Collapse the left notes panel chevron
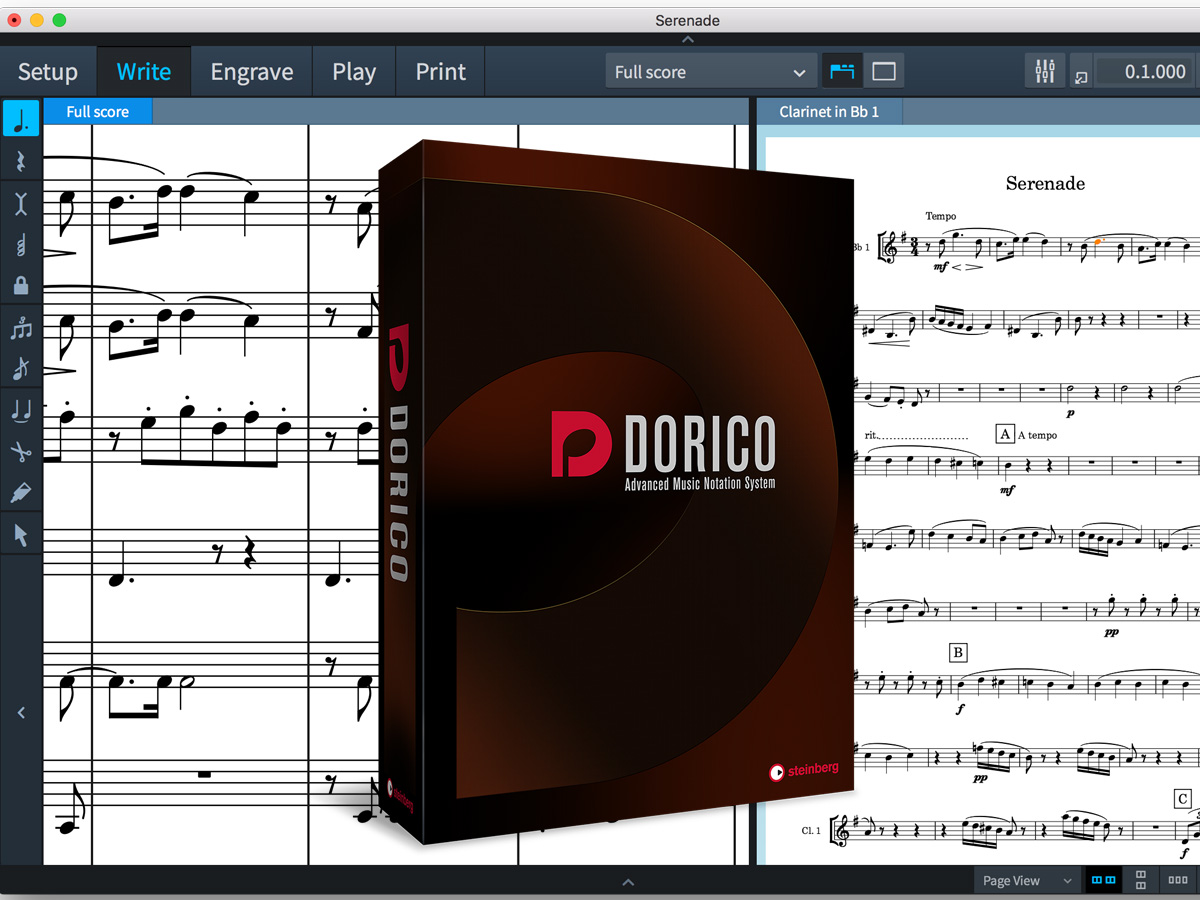 tap(21, 713)
